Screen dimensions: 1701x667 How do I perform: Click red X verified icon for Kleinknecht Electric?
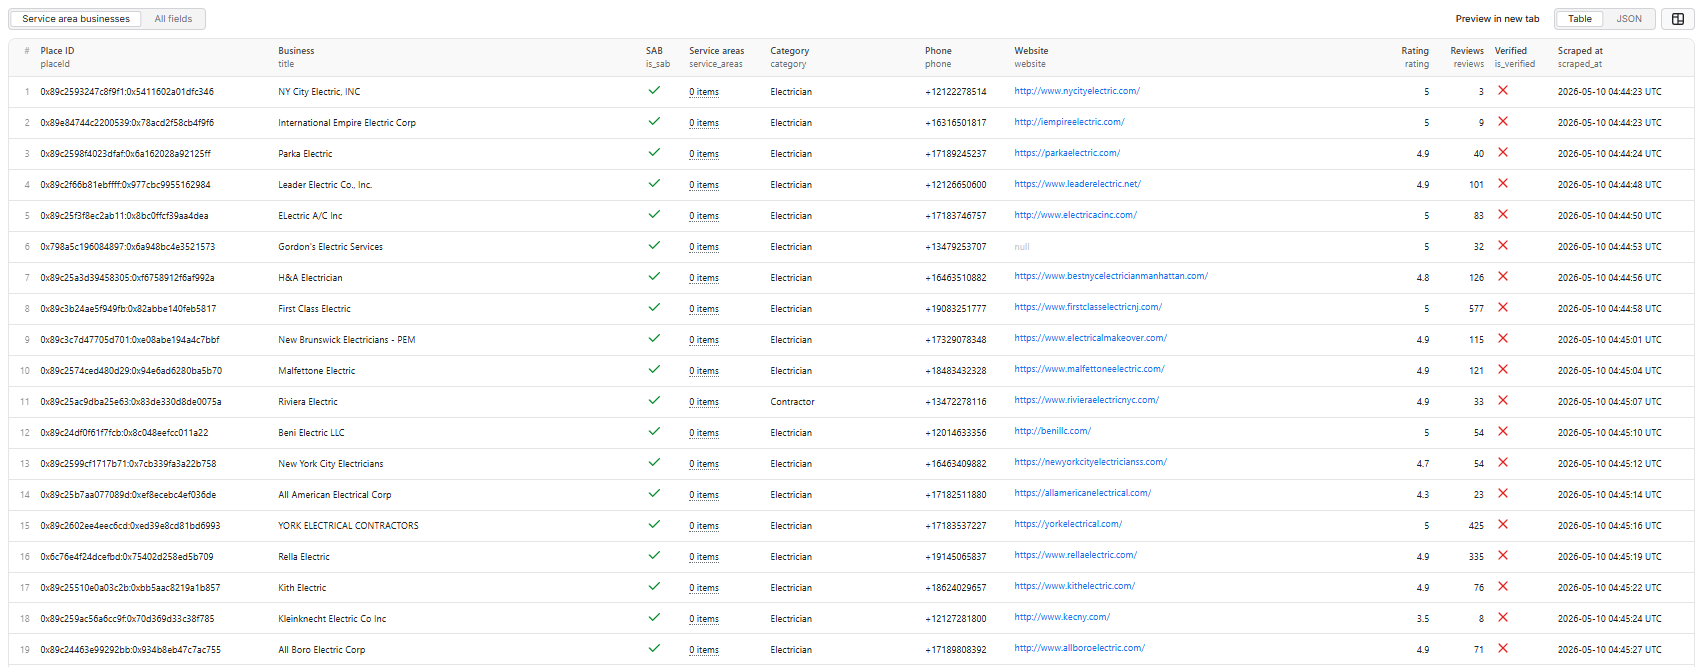click(1502, 617)
